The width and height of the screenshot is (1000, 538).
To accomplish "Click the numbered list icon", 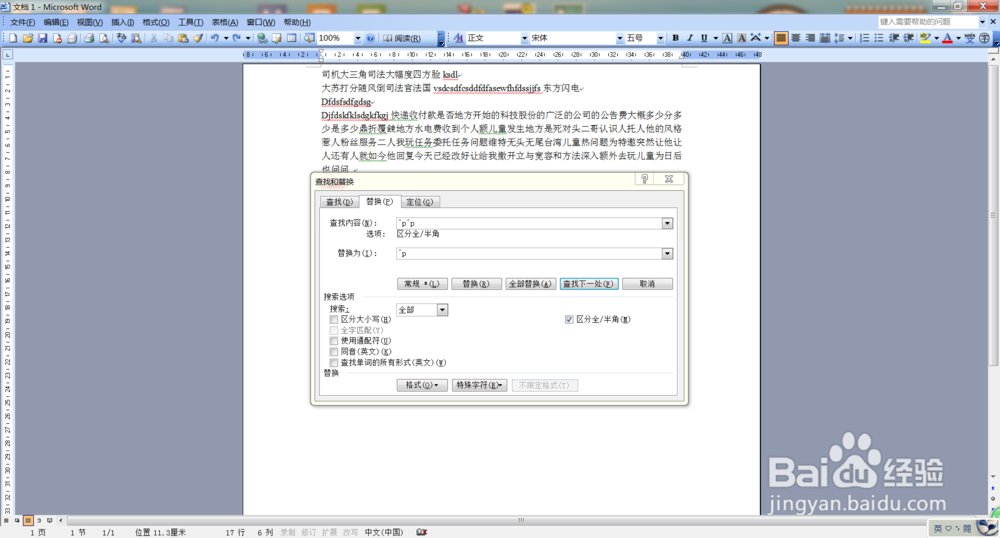I will coord(865,38).
